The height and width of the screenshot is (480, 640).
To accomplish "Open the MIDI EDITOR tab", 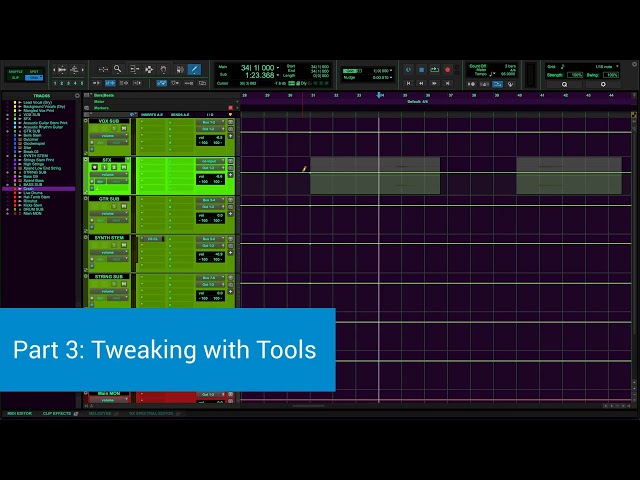I will tap(20, 413).
